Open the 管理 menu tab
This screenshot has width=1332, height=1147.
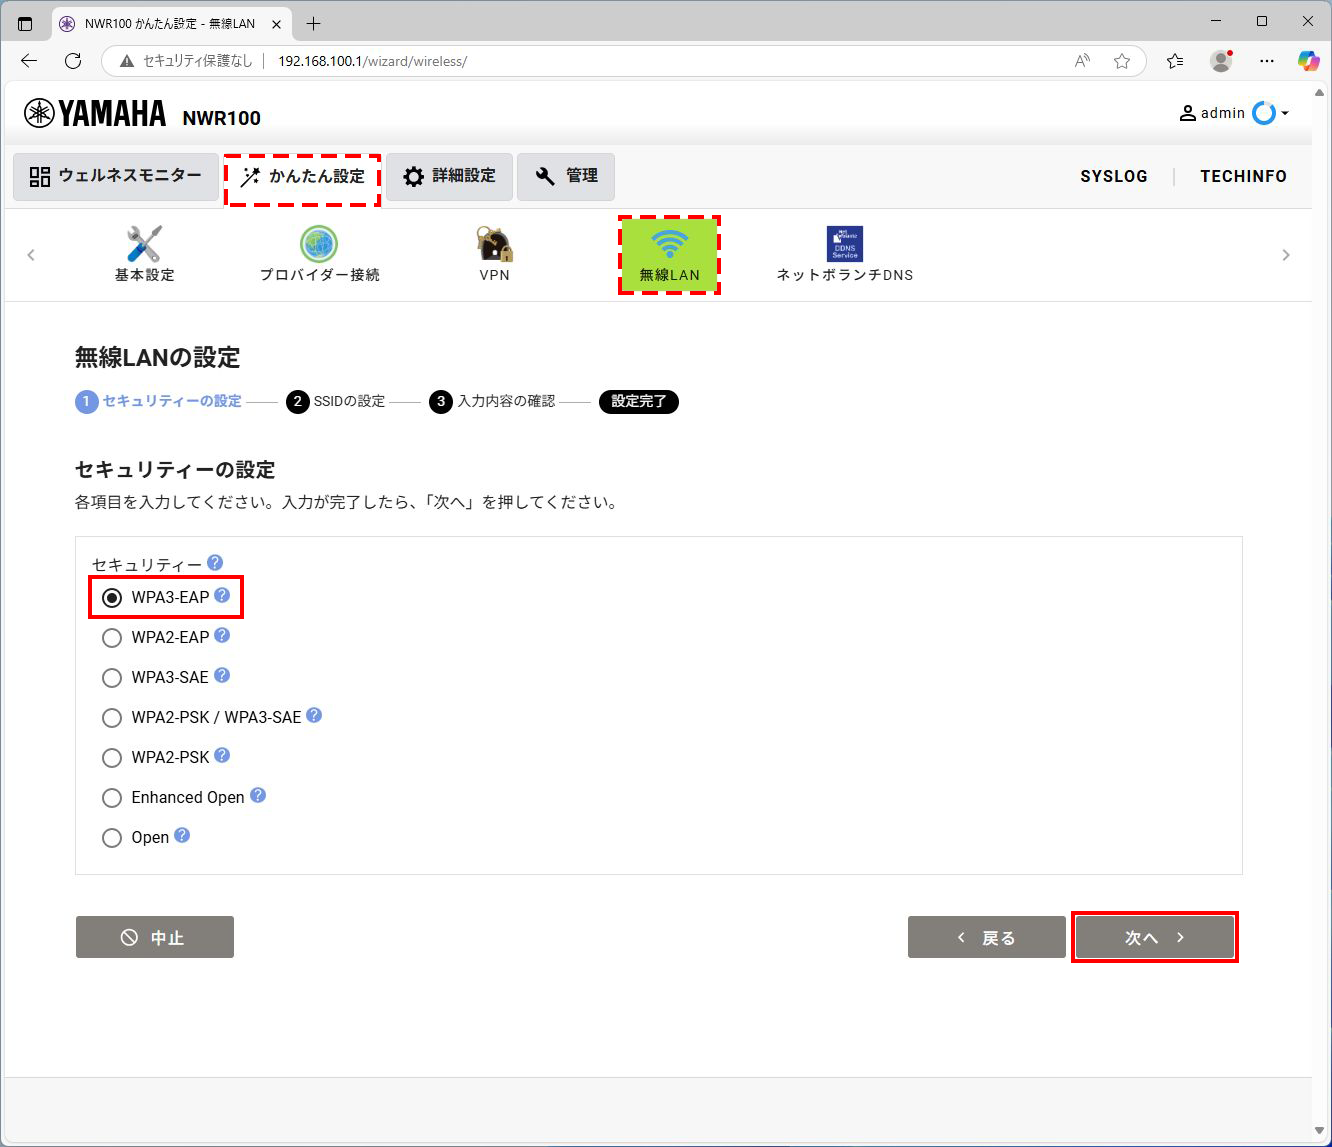coord(566,176)
